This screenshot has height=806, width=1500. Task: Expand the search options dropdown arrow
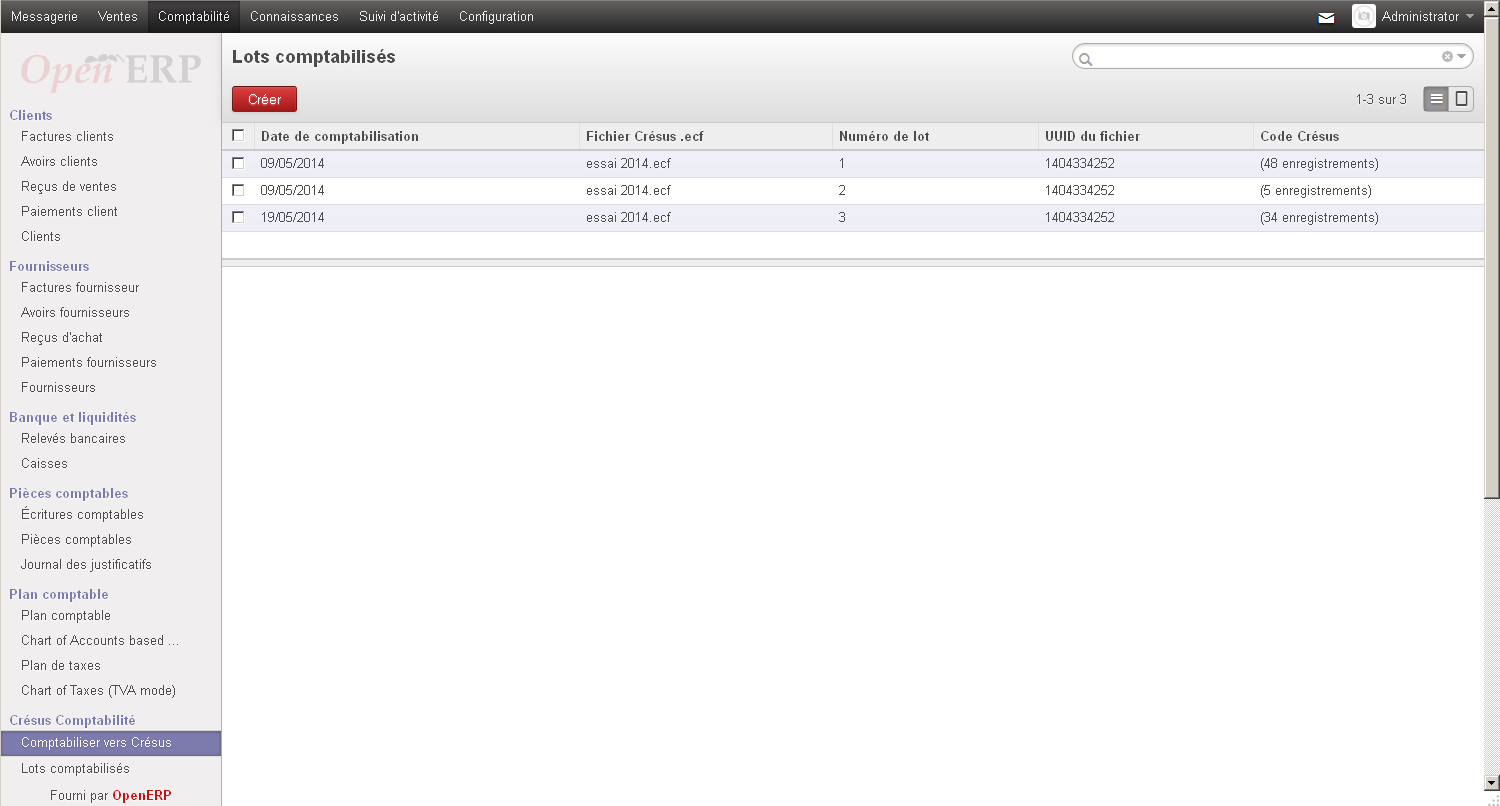point(1461,57)
